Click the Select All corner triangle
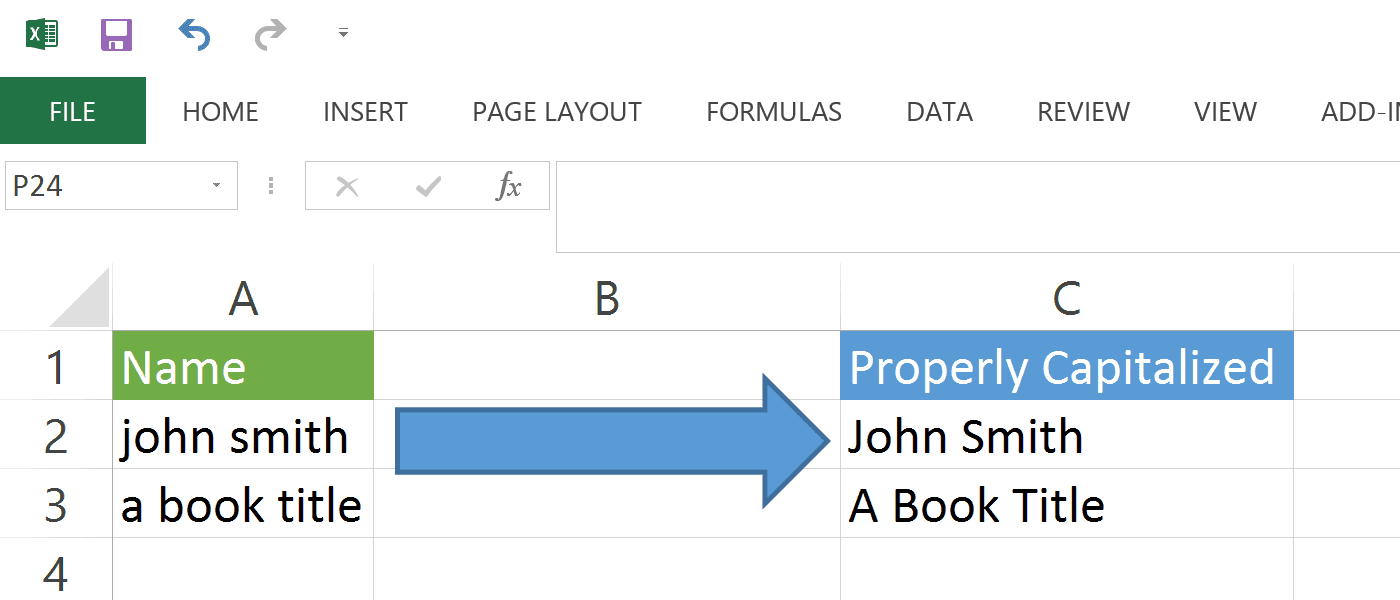The image size is (1400, 600). (80, 299)
